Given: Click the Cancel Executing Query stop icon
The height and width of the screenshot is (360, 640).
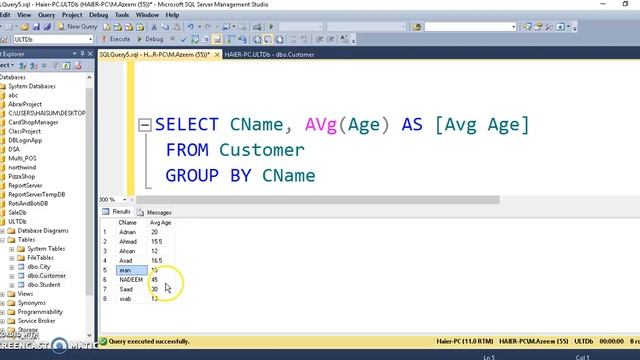Looking at the screenshot, I should click(172, 39).
